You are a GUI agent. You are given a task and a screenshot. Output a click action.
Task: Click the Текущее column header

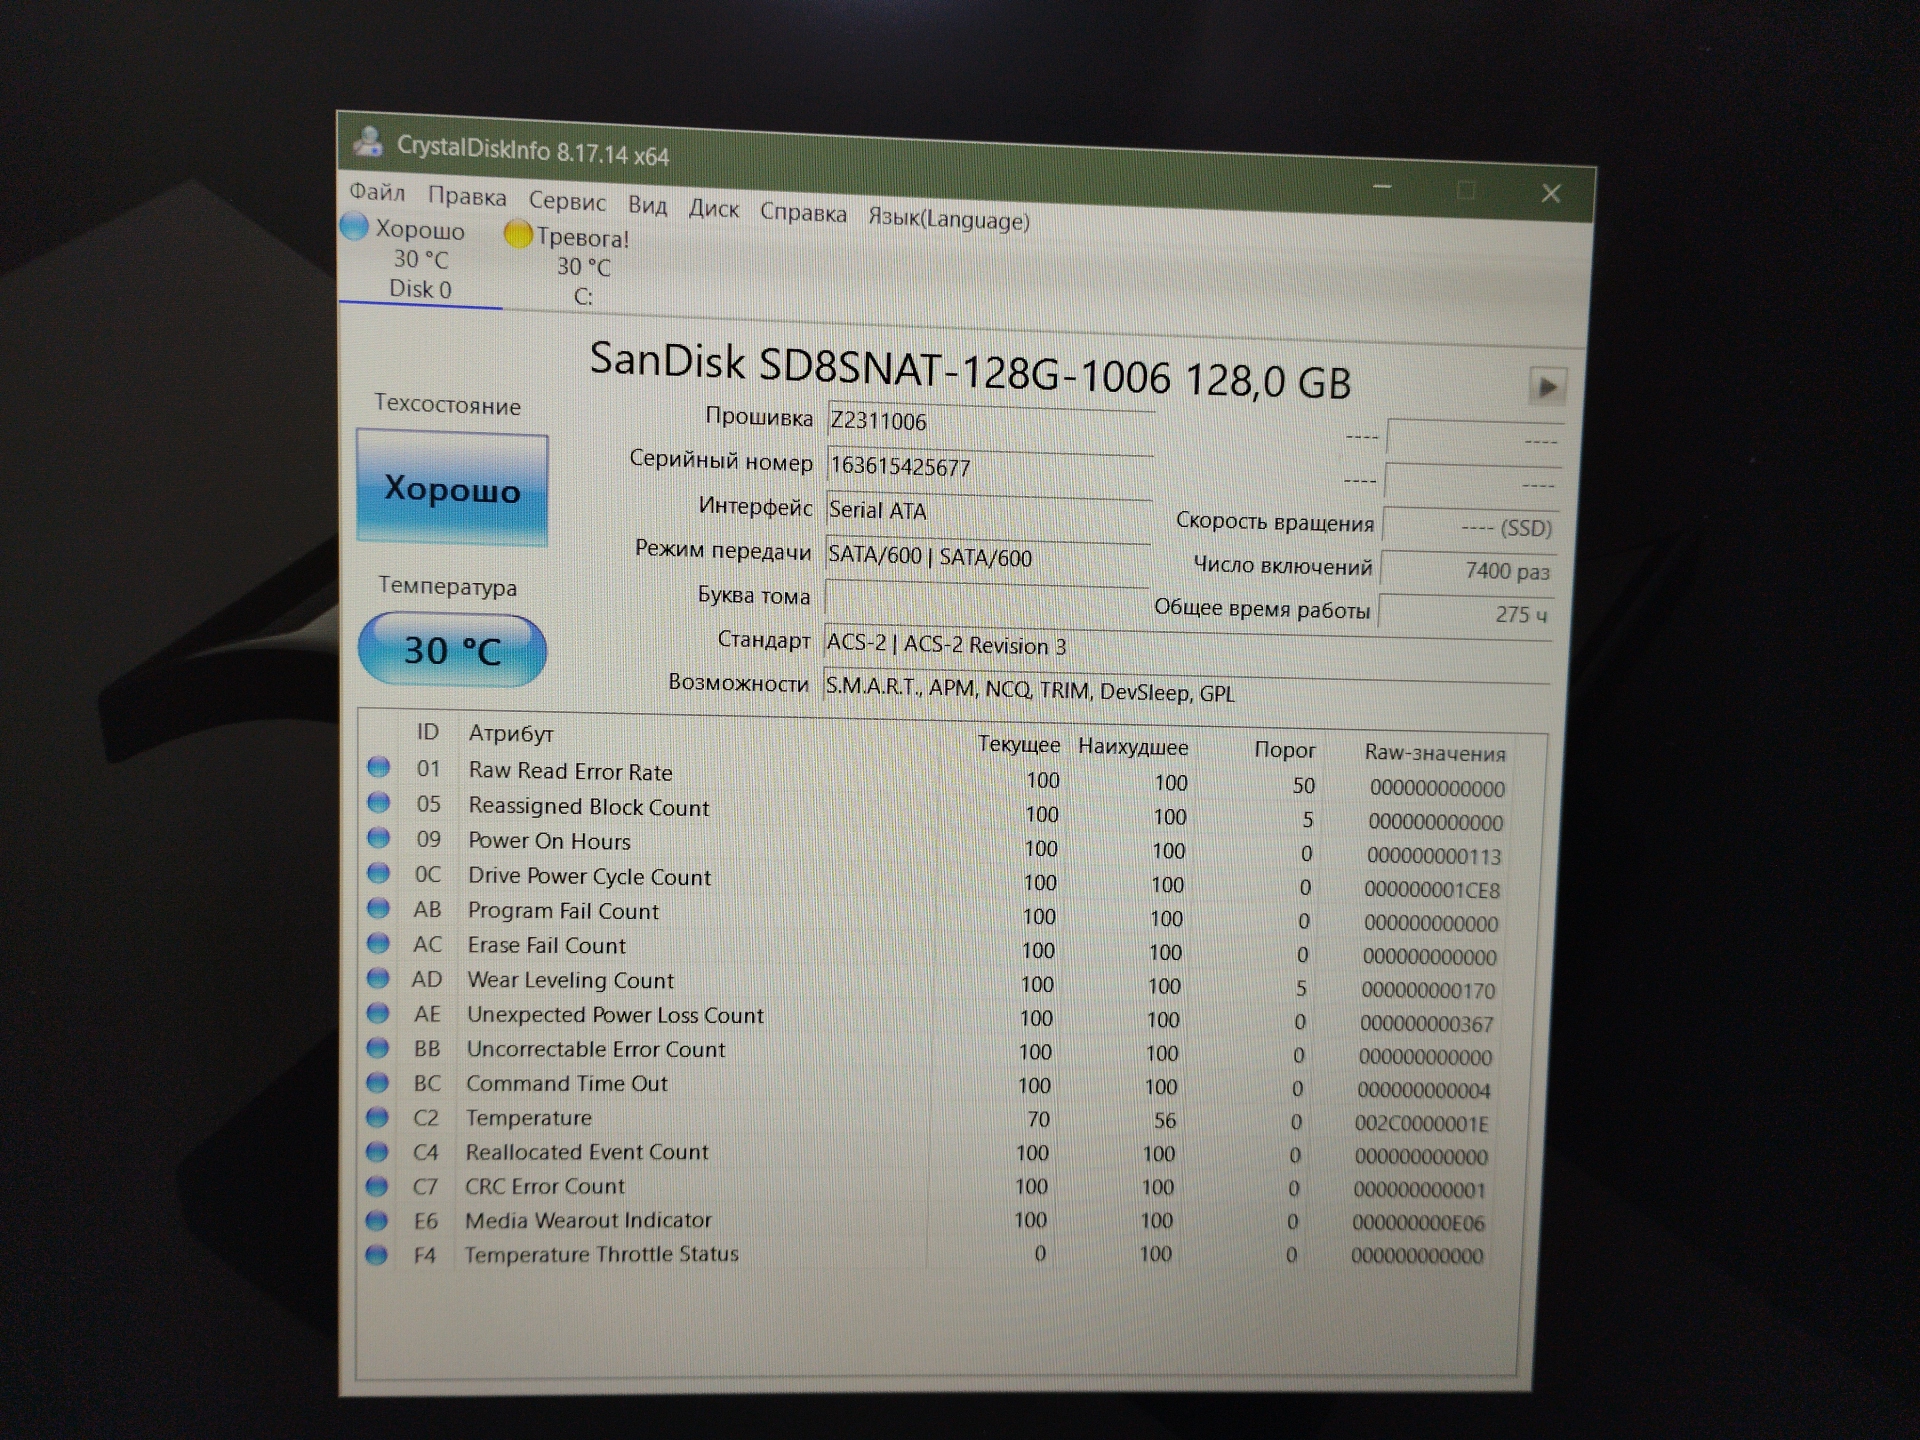[1018, 744]
